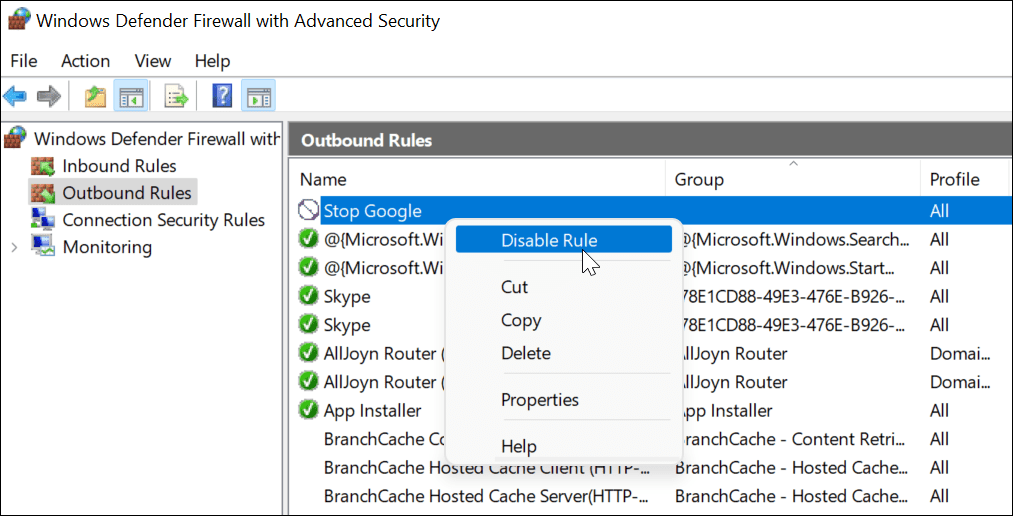1013x516 pixels.
Task: Open the View menu in menu bar
Action: coord(153,61)
